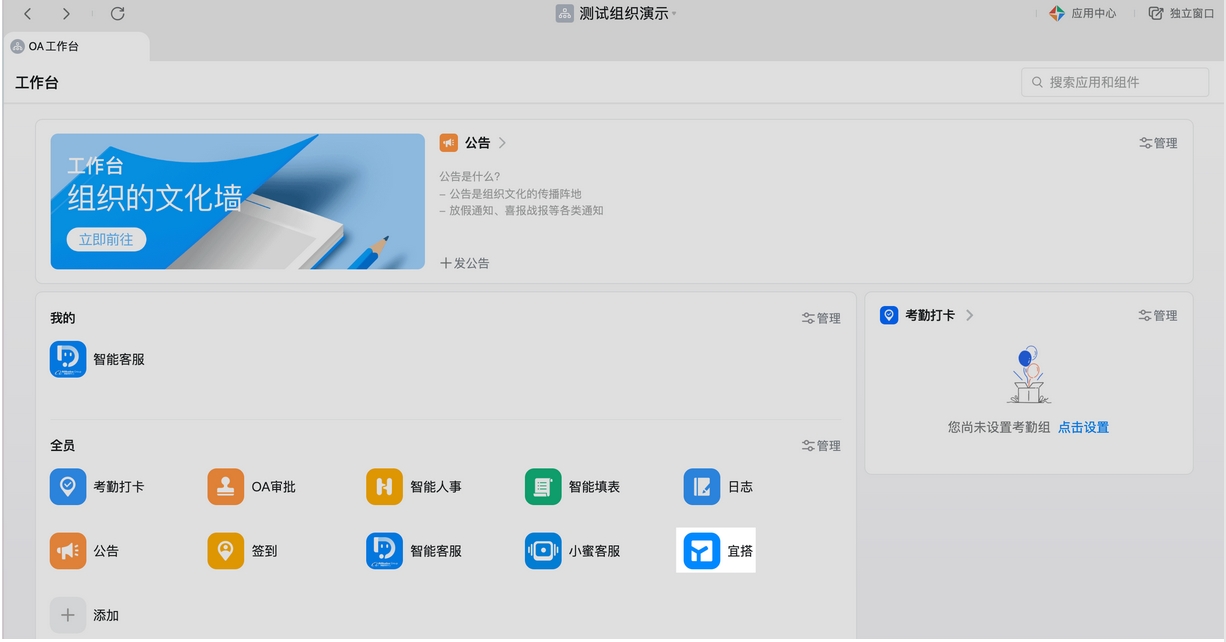The height and width of the screenshot is (642, 1226).
Task: Click the 小蜜客服 app label
Action: 594,551
